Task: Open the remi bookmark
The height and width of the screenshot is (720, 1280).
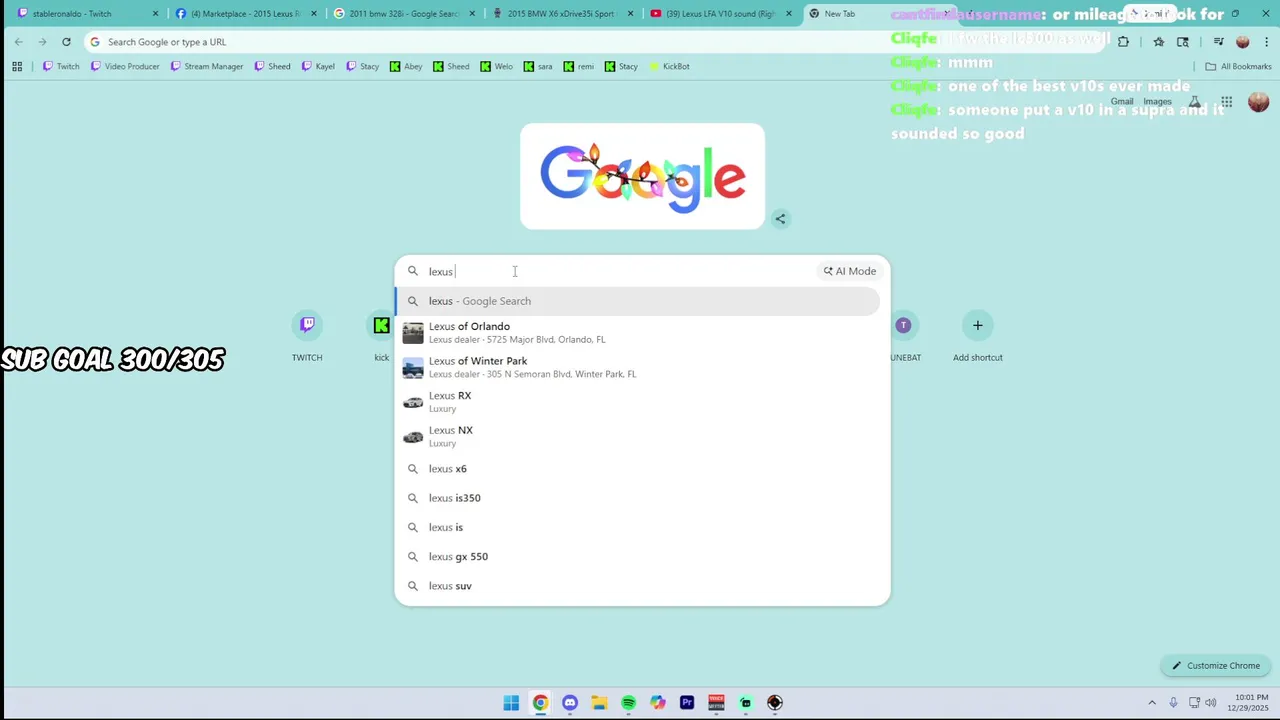Action: 578,66
